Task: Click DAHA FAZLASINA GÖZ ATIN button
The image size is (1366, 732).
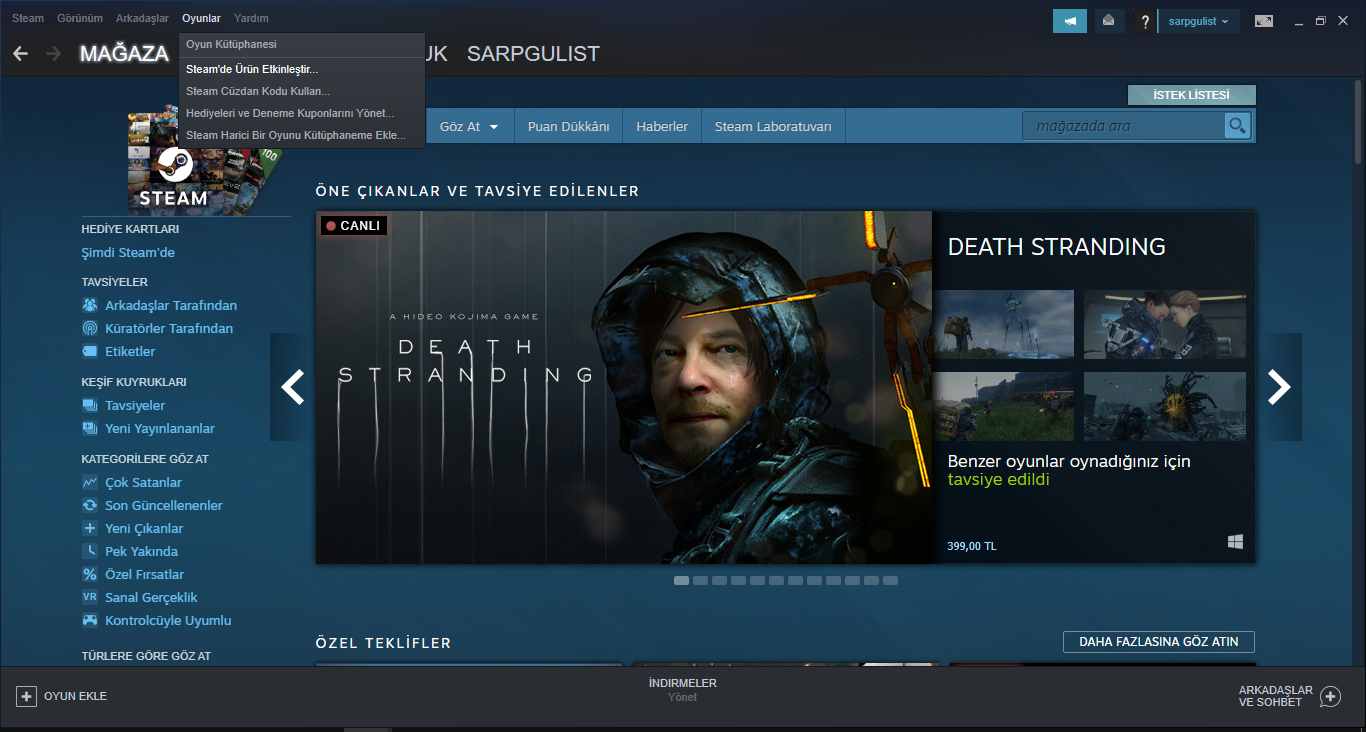Action: pyautogui.click(x=1158, y=642)
